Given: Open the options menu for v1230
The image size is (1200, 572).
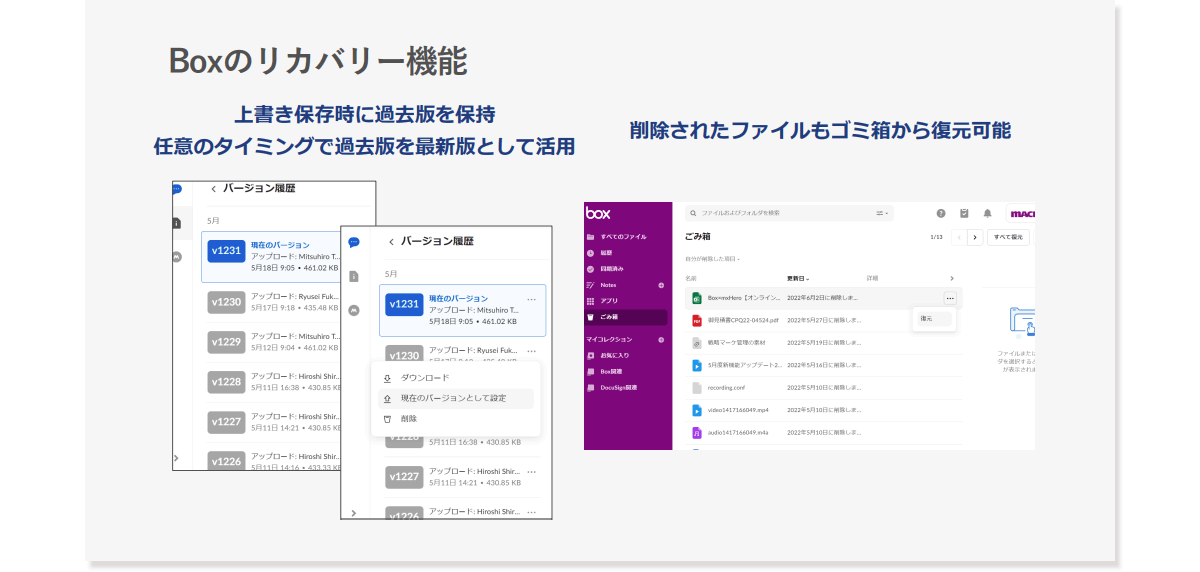Looking at the screenshot, I should click(532, 351).
